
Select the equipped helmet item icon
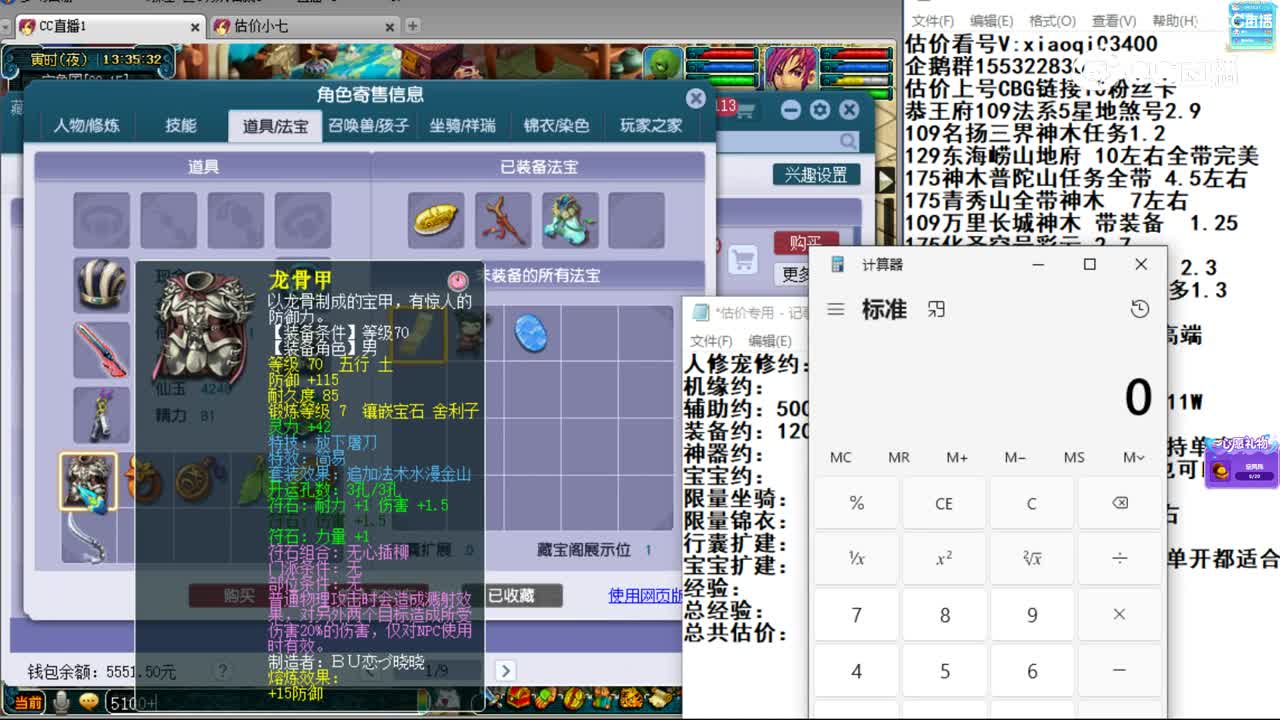click(101, 285)
